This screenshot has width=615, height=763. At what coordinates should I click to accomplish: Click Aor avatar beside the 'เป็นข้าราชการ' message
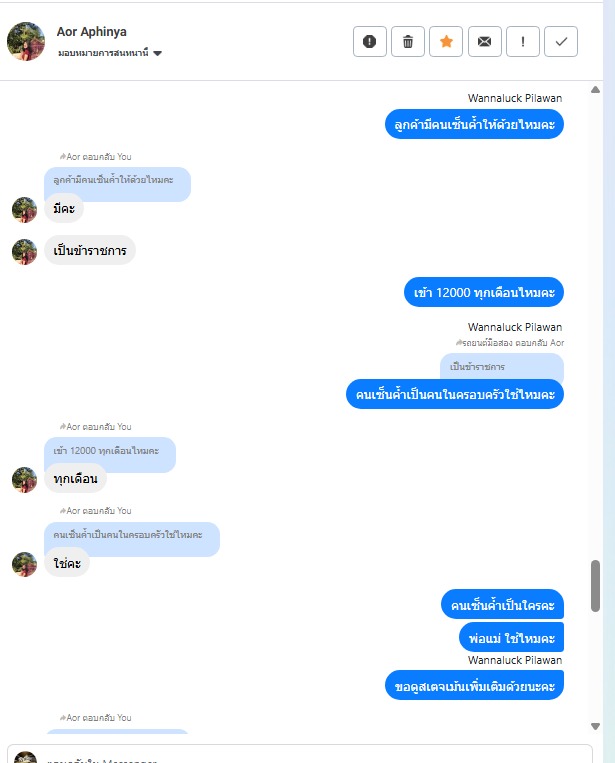click(x=24, y=252)
